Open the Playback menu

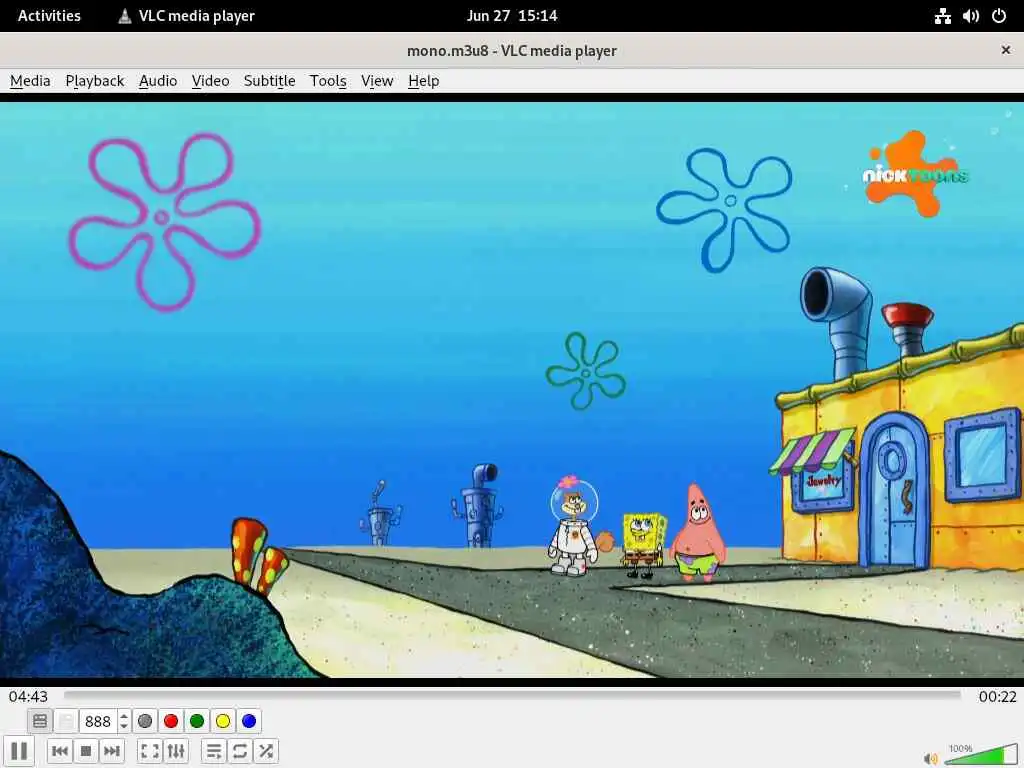point(95,81)
